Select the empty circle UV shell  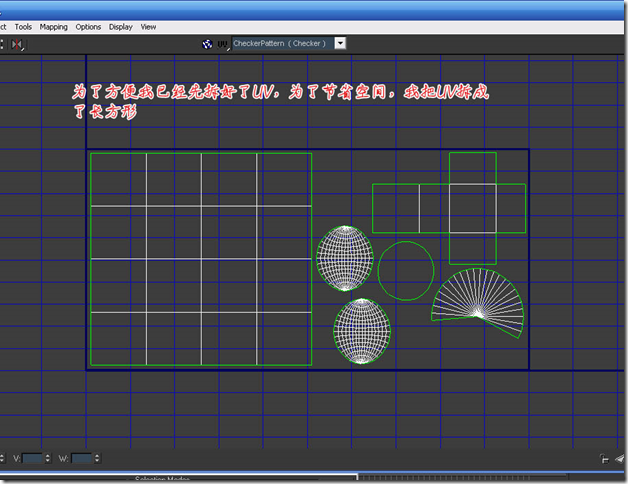(406, 271)
